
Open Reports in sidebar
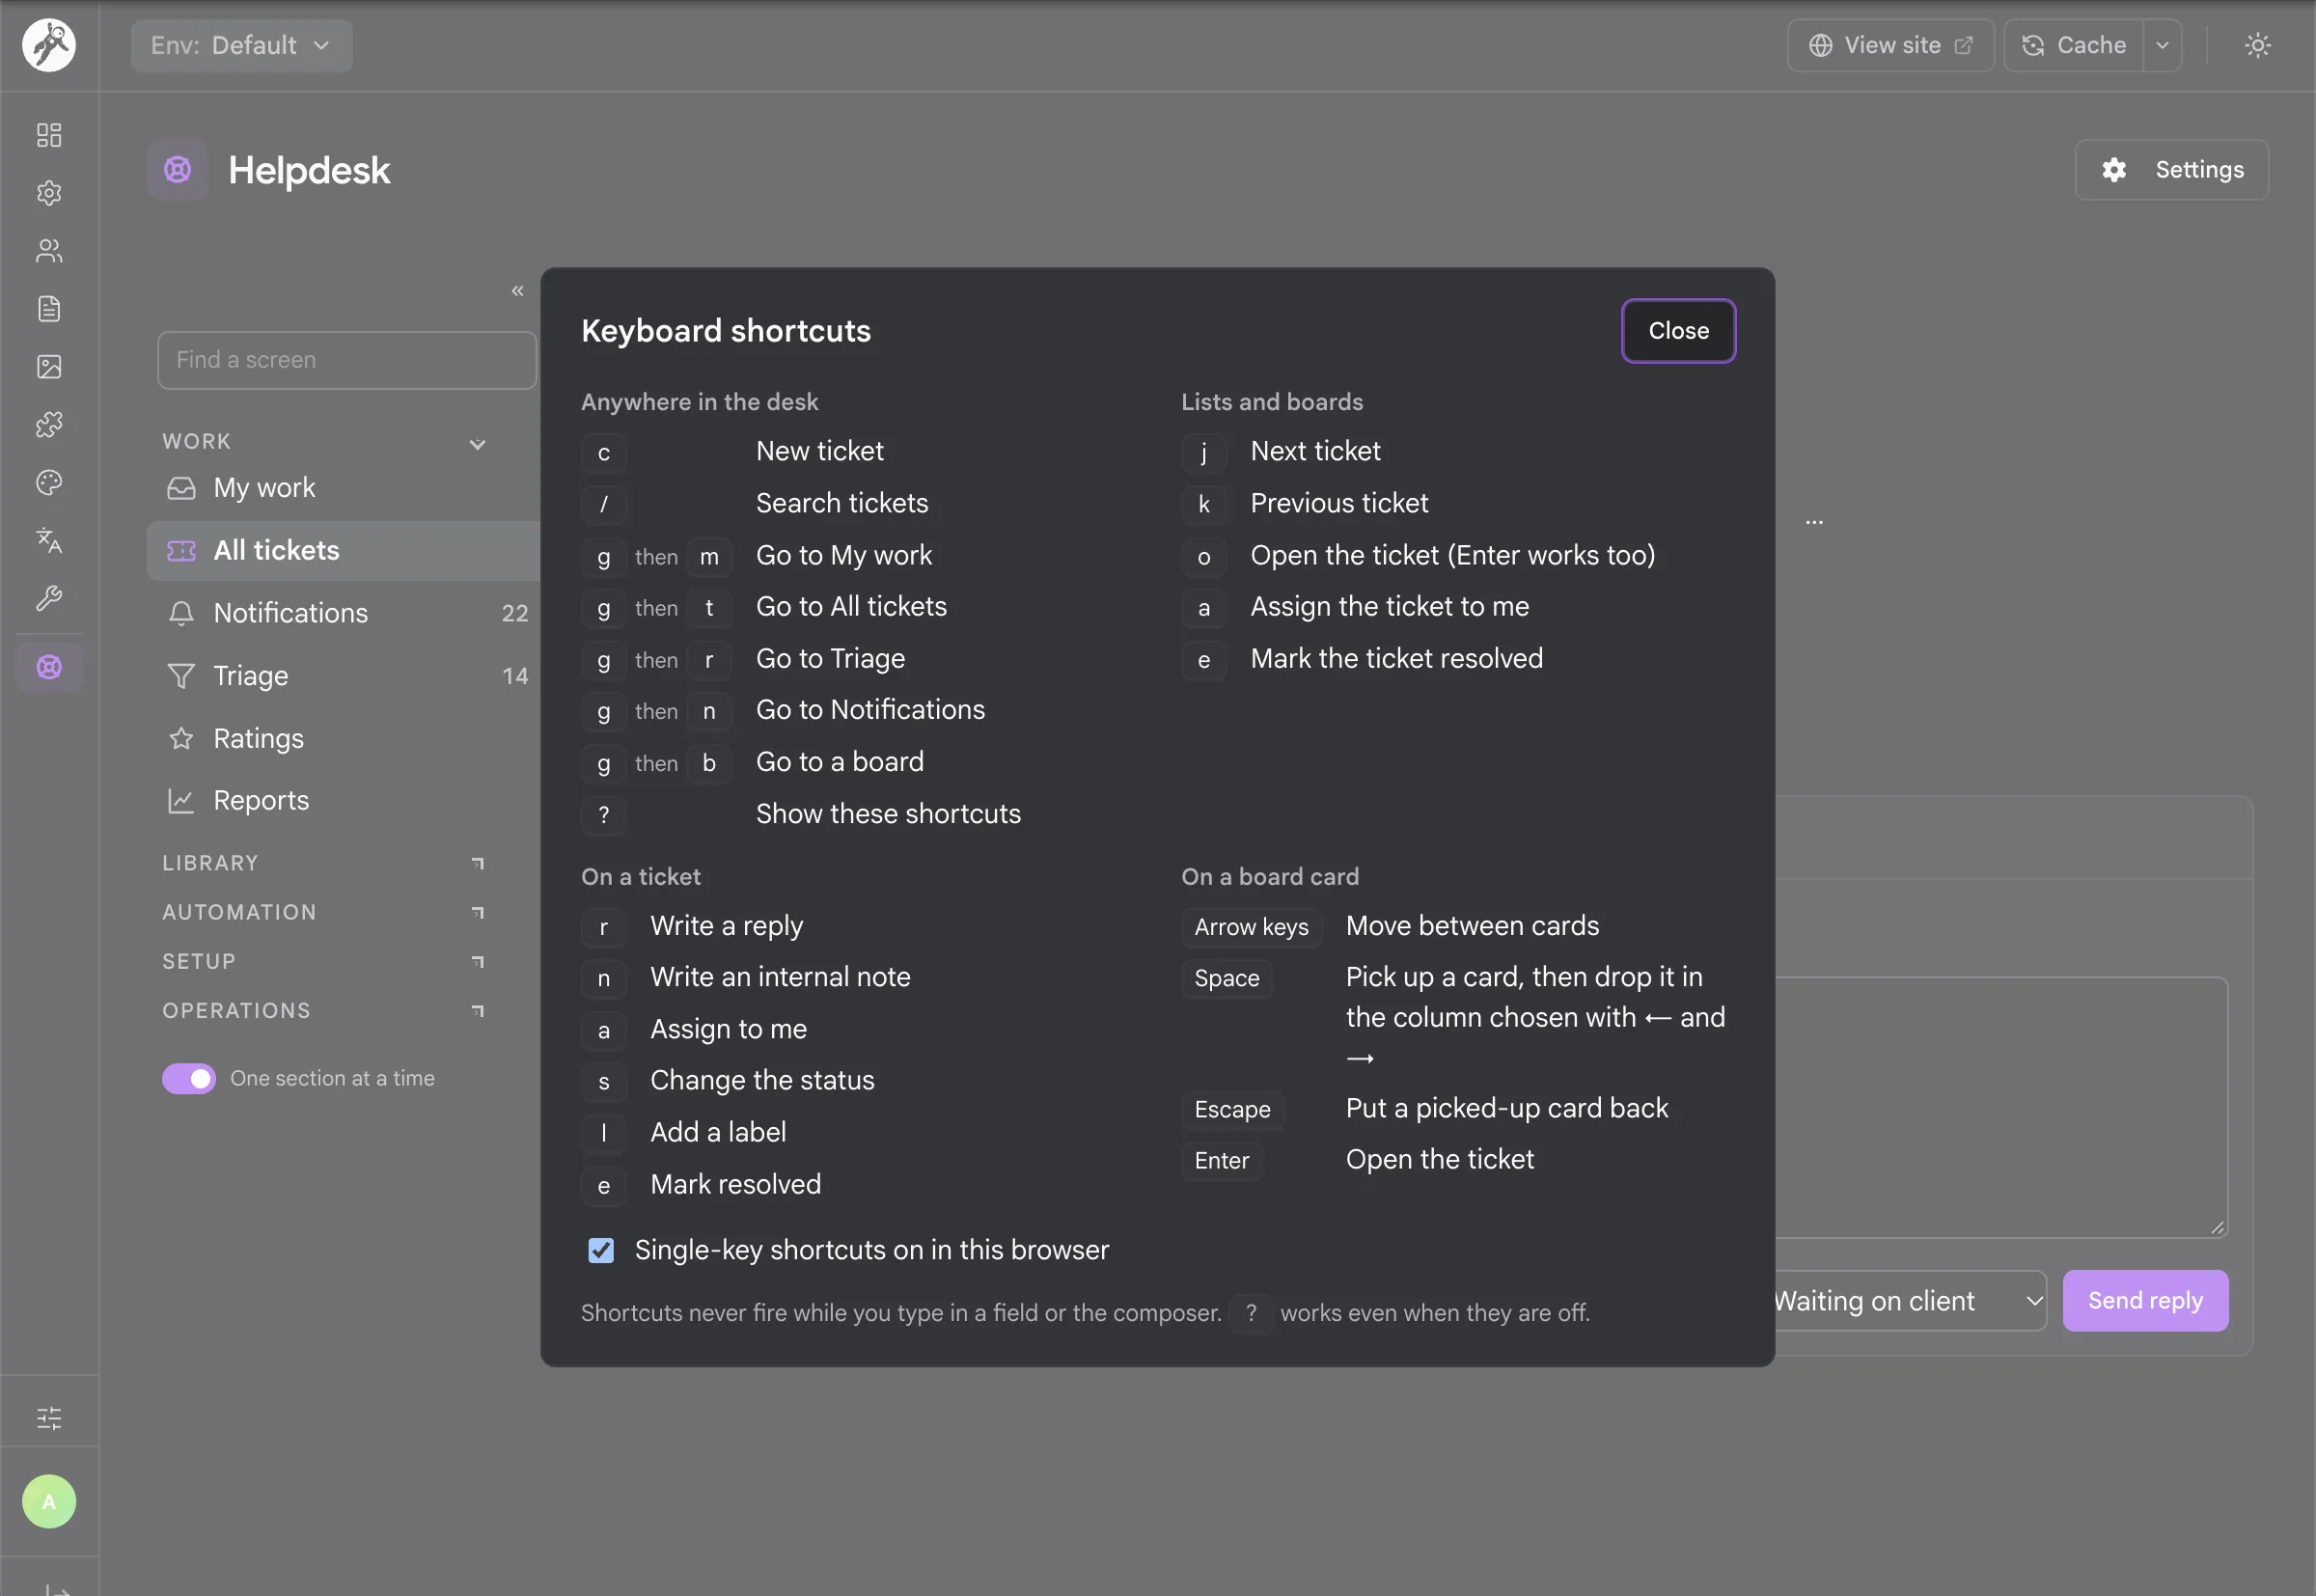tap(343, 801)
